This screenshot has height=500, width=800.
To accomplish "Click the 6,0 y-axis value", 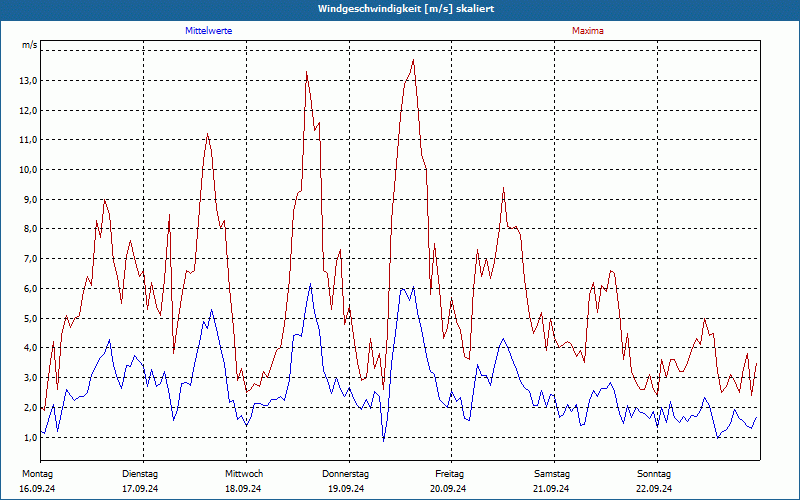I will (31, 289).
